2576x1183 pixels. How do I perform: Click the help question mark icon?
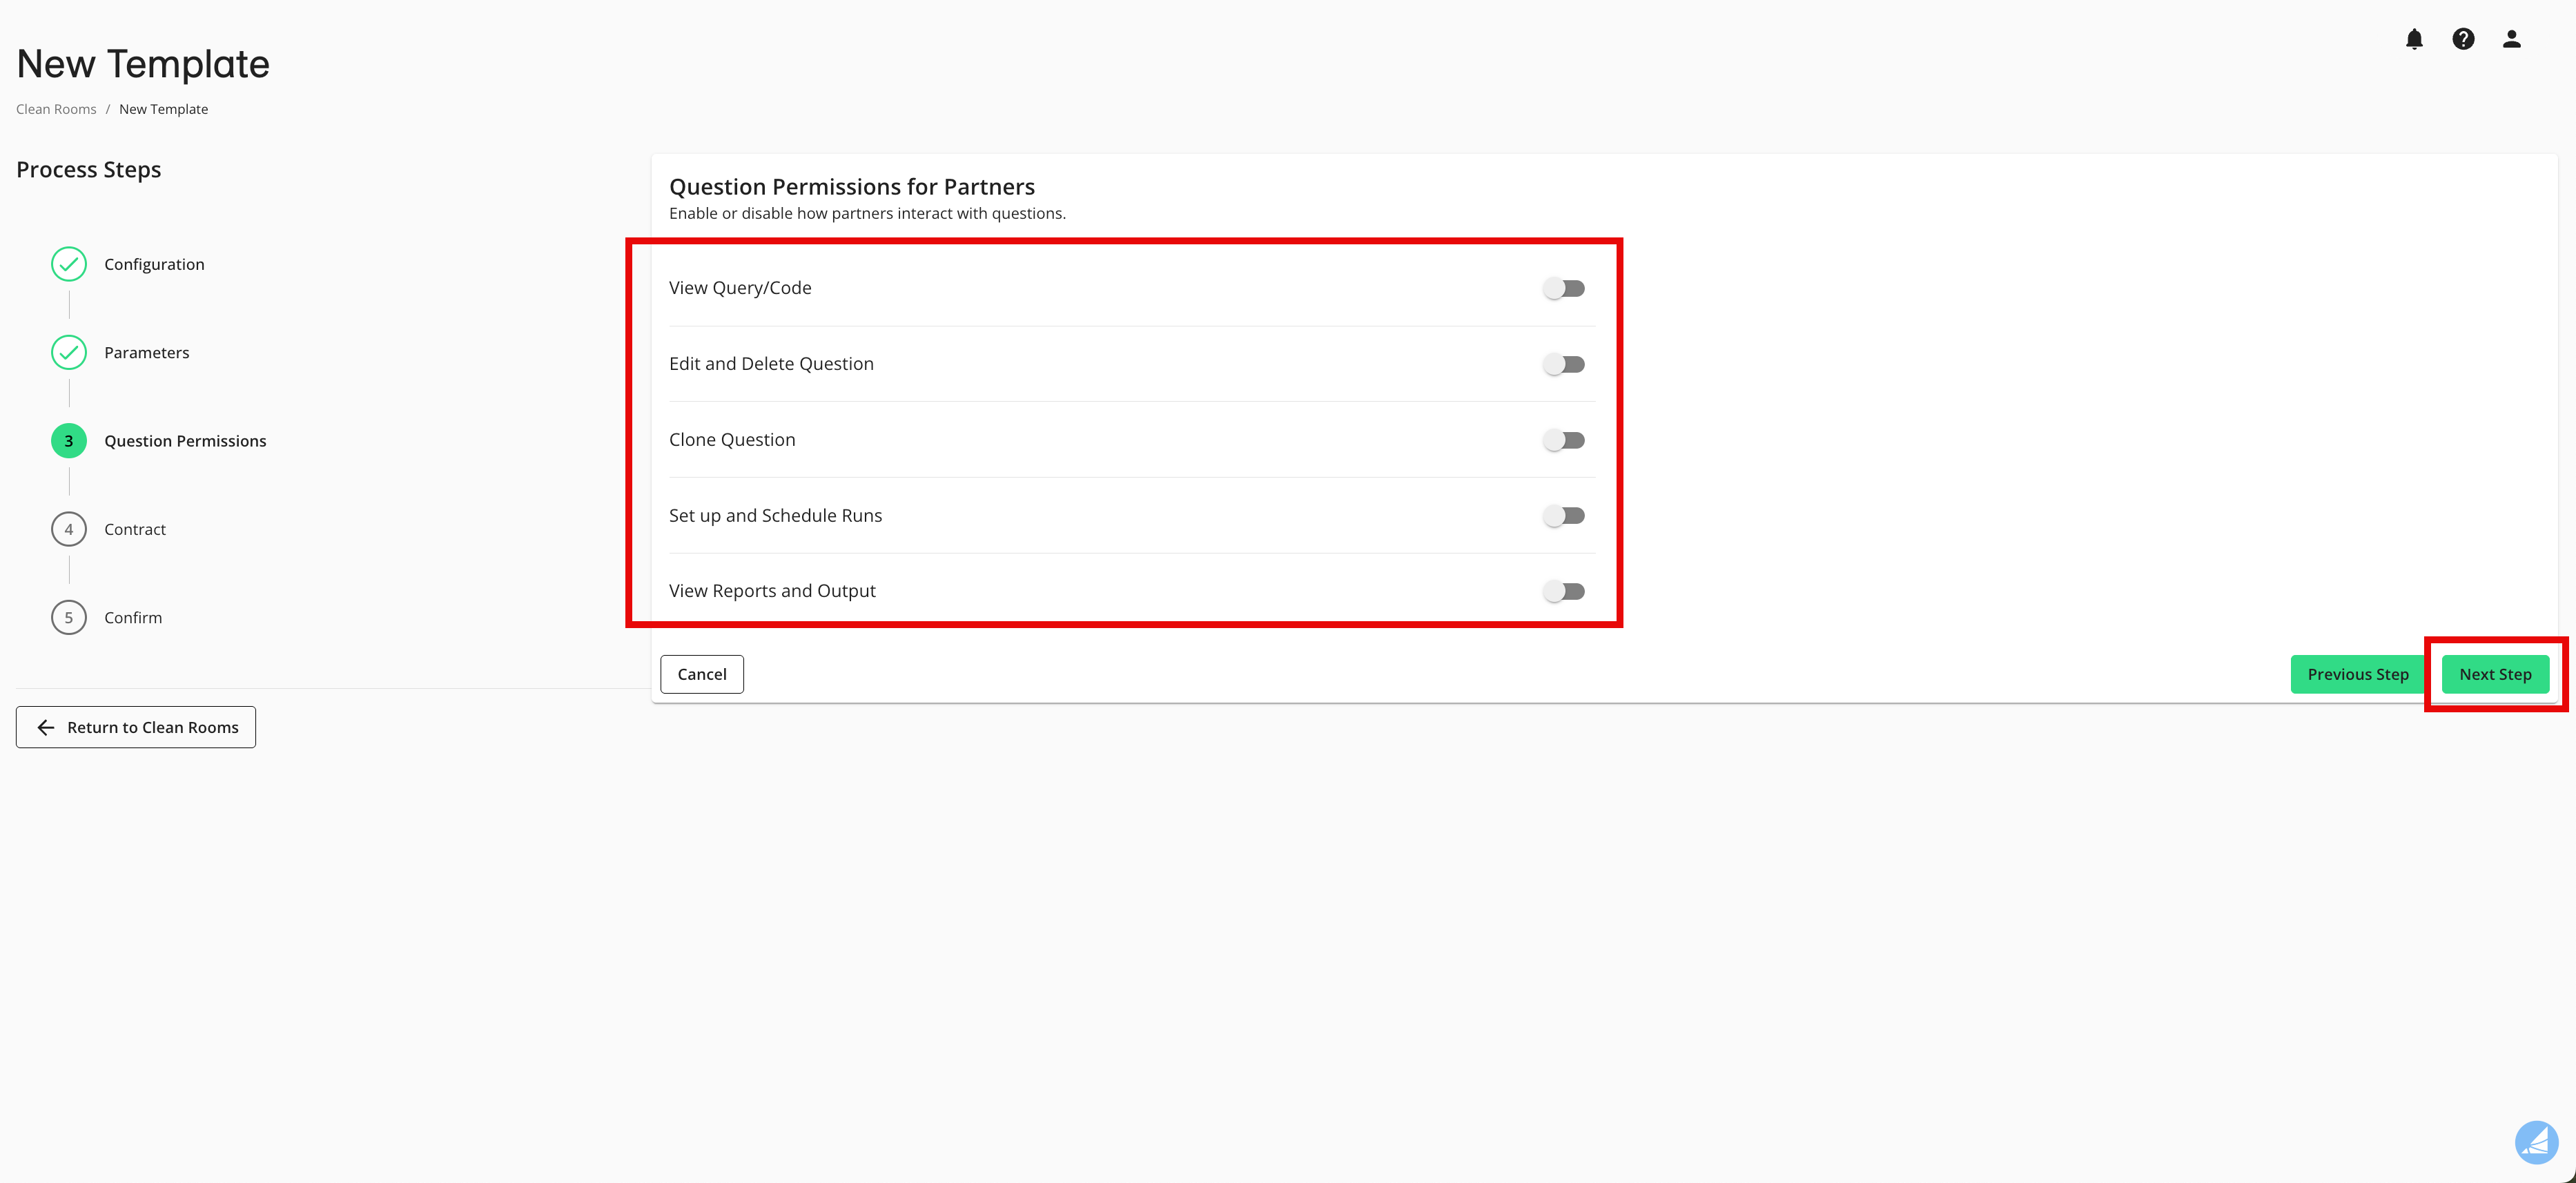[2463, 39]
